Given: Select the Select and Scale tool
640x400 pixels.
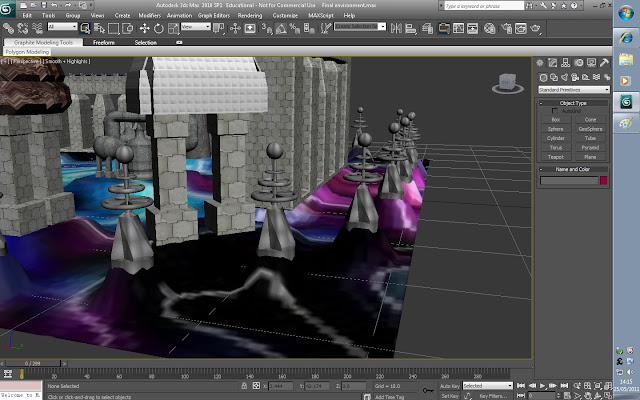Looking at the screenshot, I should point(173,28).
